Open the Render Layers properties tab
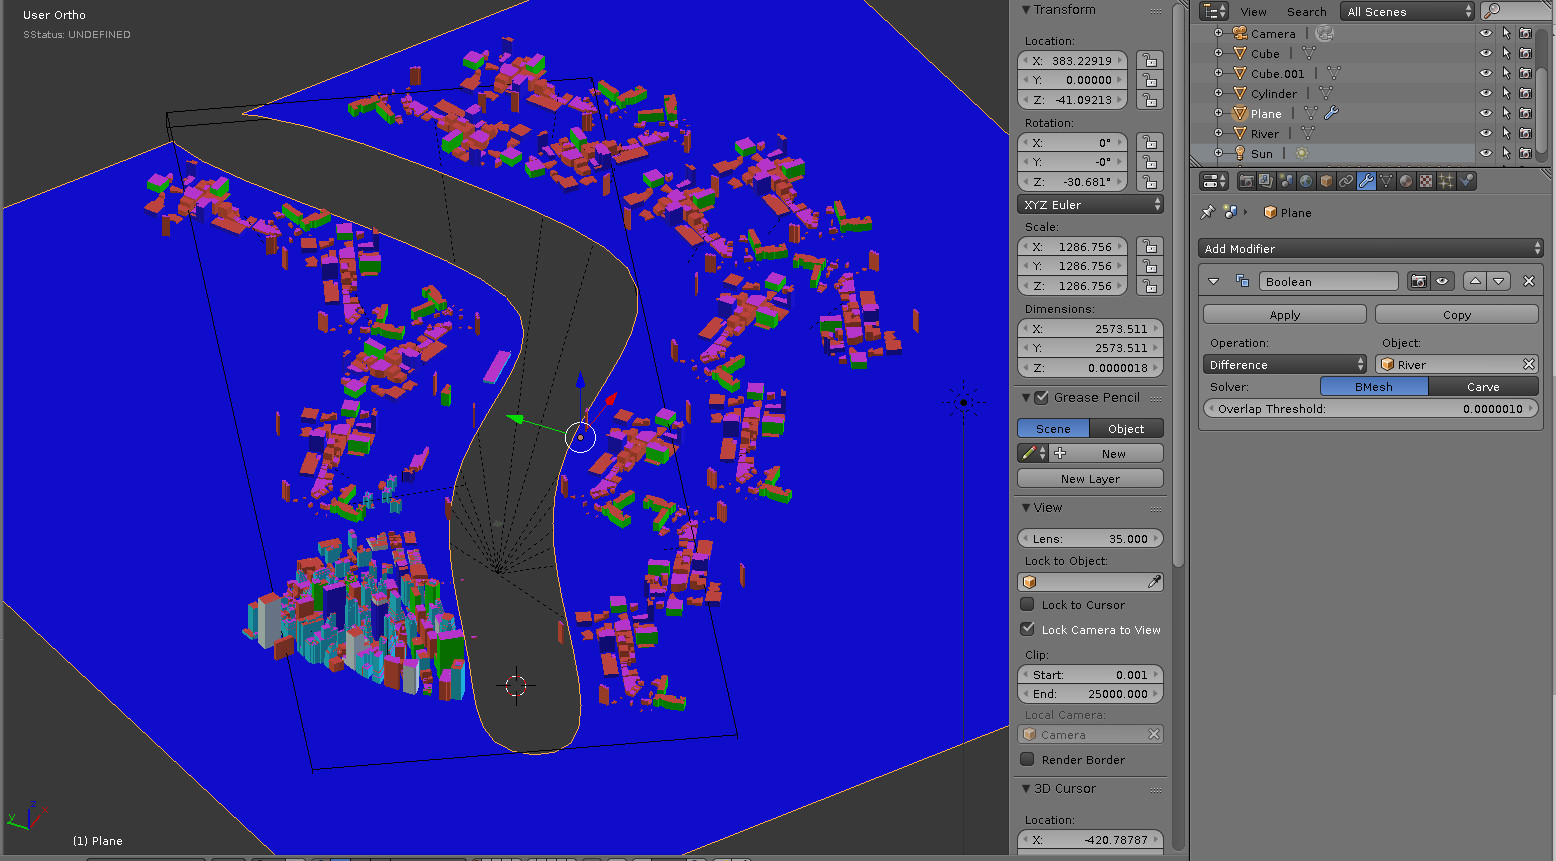The height and width of the screenshot is (861, 1556). [x=1266, y=181]
